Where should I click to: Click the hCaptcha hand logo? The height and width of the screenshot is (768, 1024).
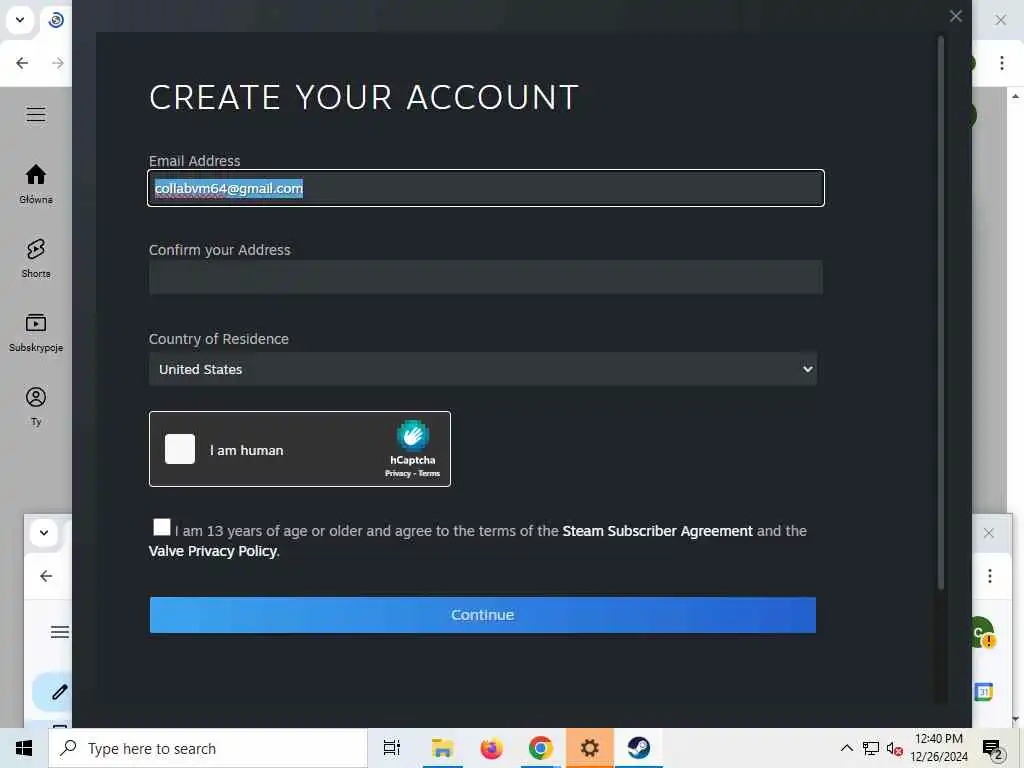click(x=413, y=436)
